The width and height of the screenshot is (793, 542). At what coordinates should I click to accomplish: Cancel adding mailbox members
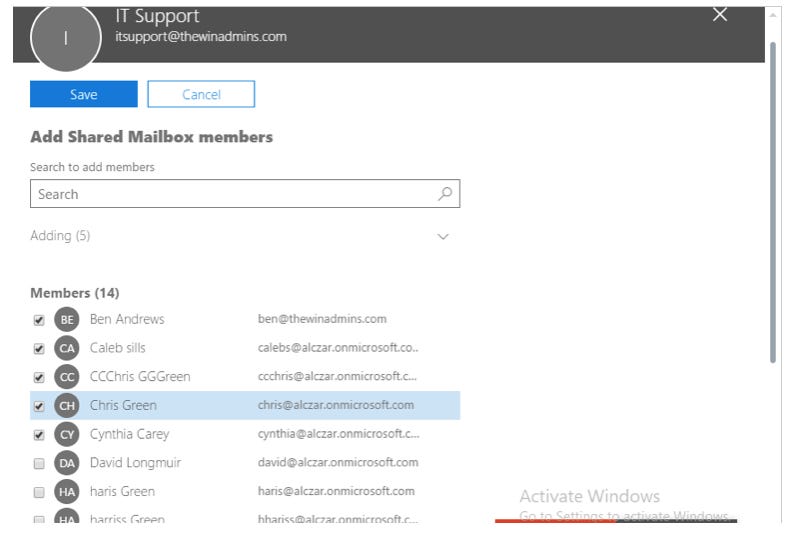click(201, 94)
